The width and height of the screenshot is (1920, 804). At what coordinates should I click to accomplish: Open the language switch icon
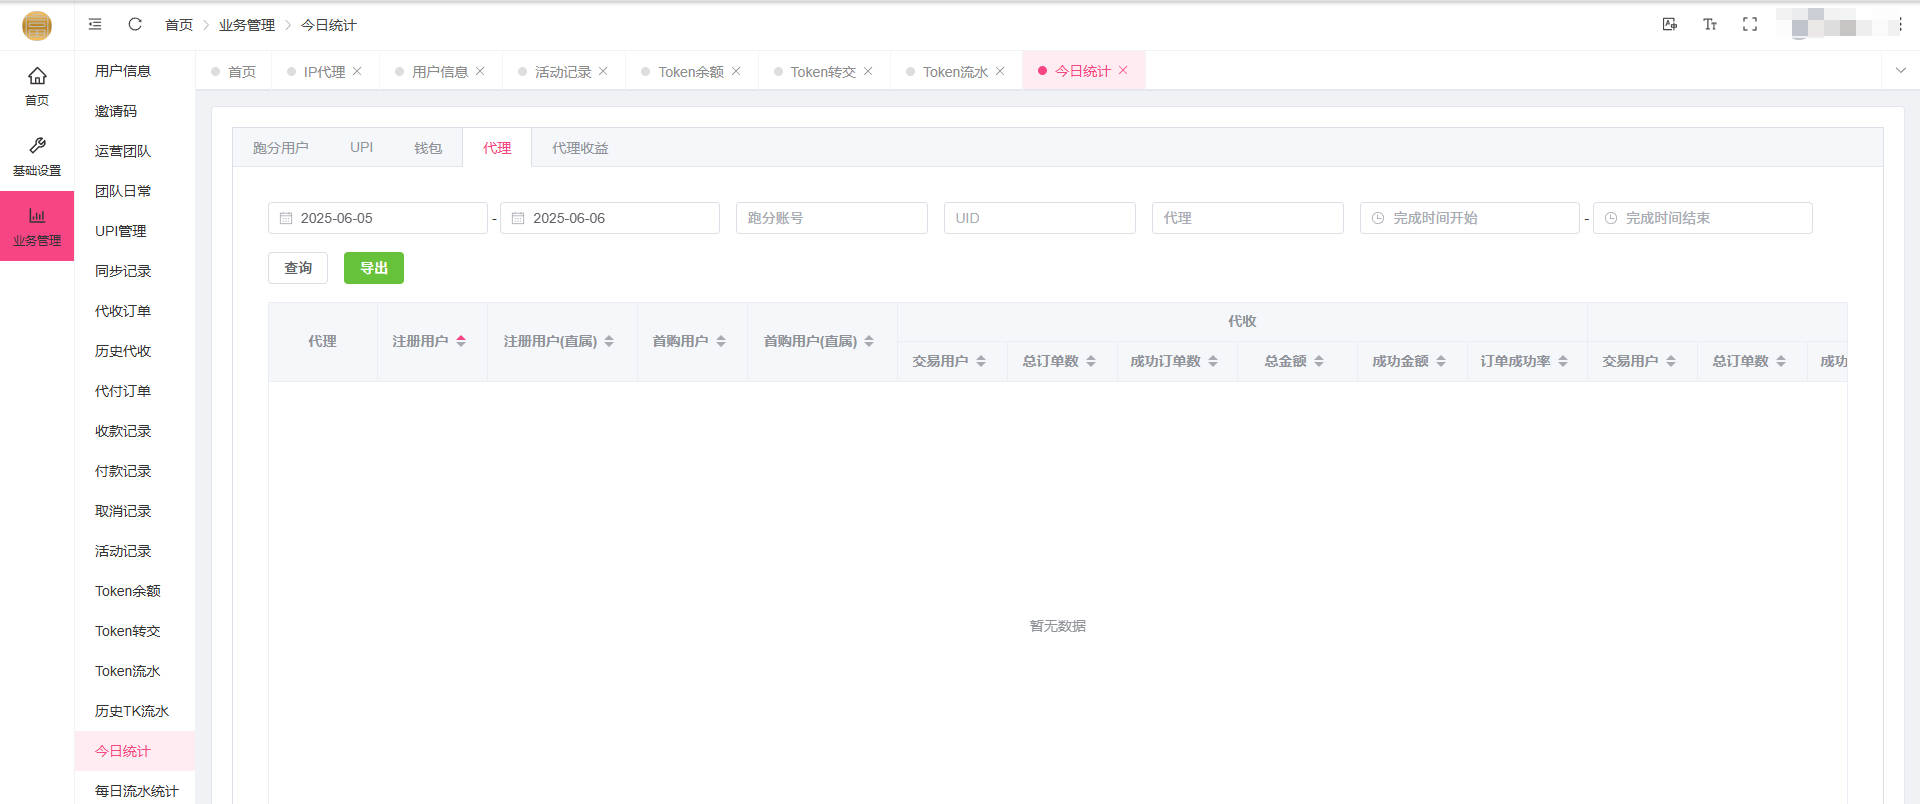coord(1669,24)
